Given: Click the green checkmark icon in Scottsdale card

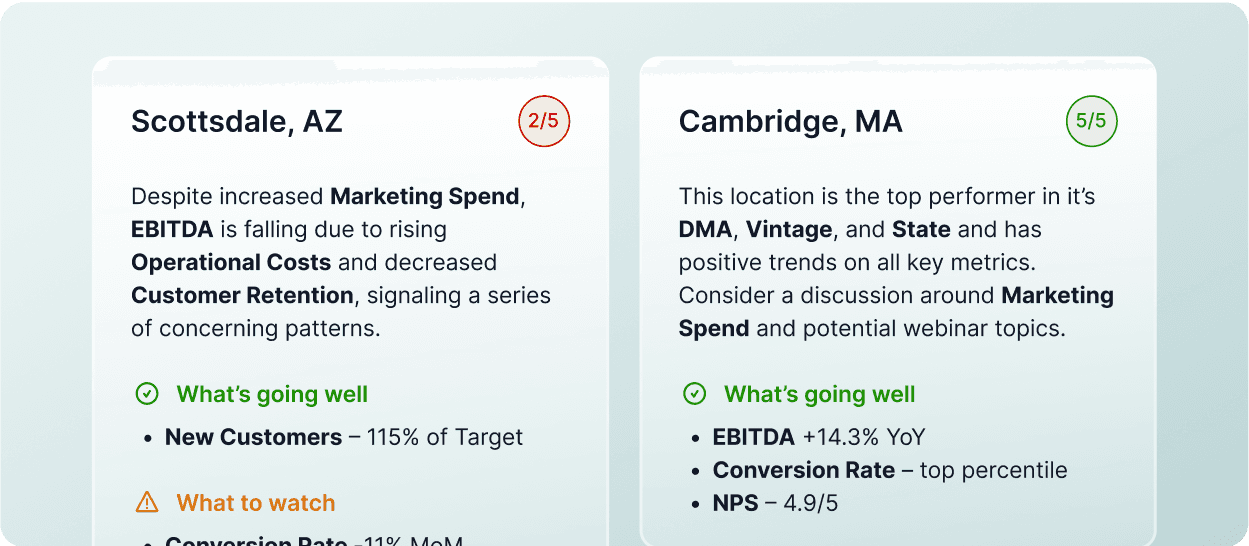Looking at the screenshot, I should [147, 394].
